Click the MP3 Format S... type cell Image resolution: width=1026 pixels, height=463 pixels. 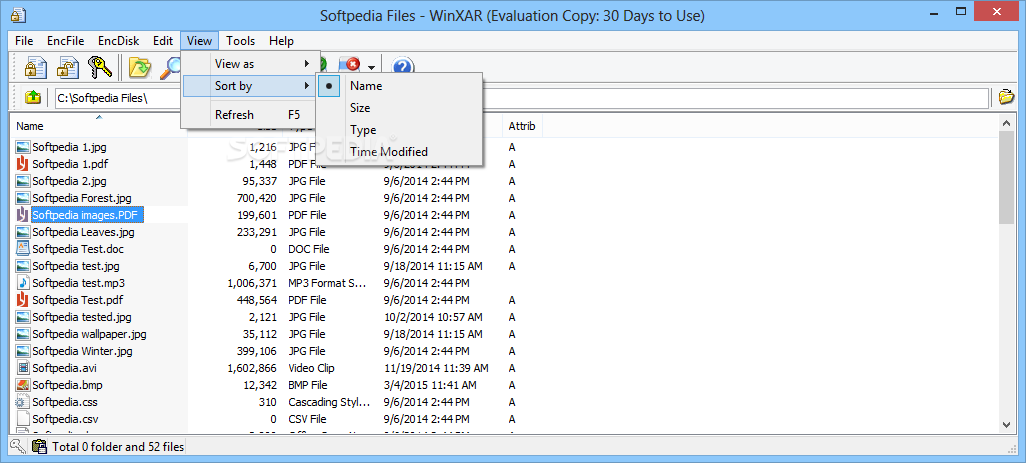point(327,283)
